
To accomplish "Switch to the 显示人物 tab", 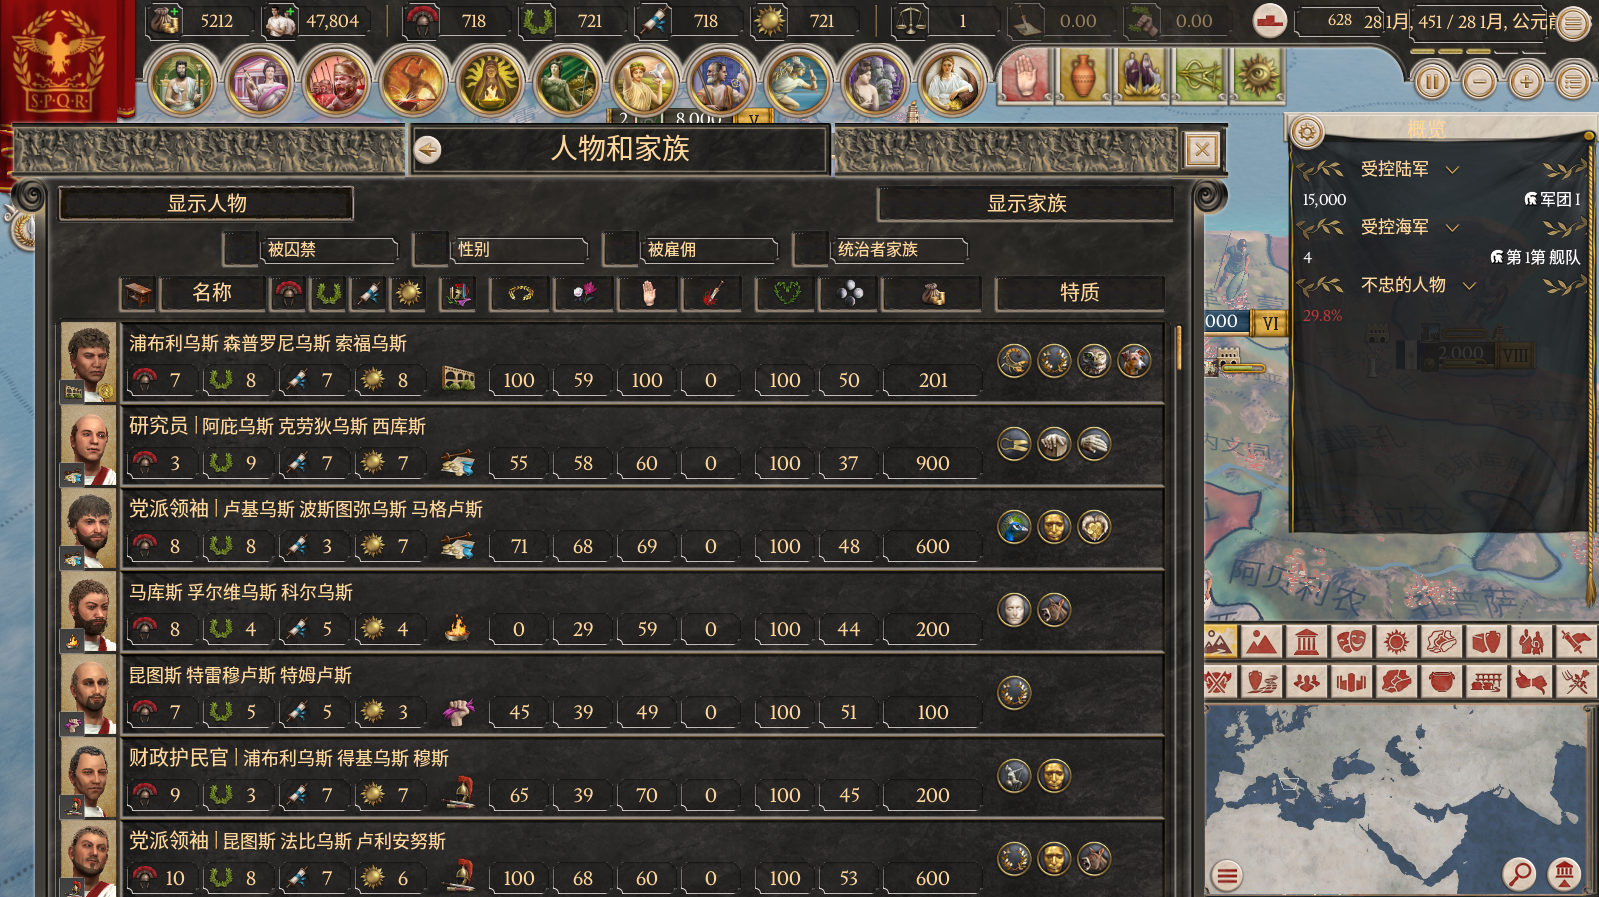I will point(206,204).
